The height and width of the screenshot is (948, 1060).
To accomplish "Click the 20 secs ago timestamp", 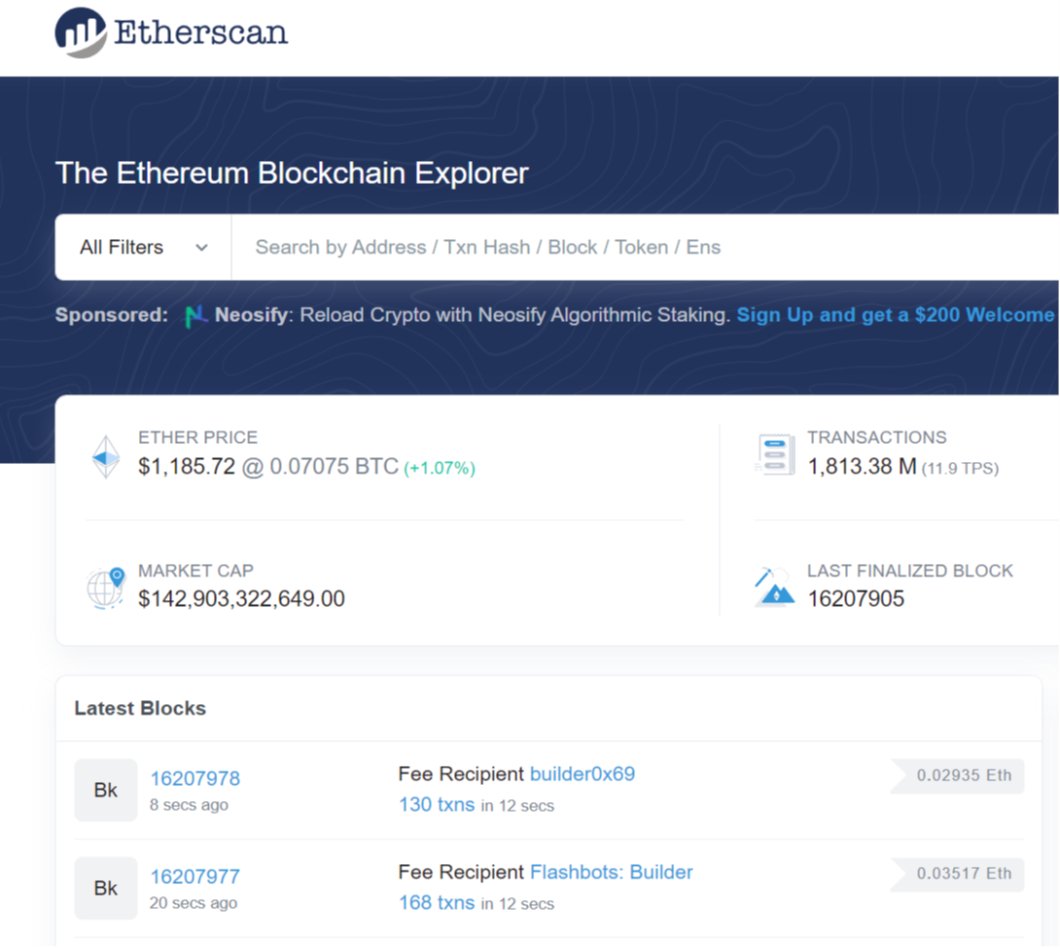I will click(x=193, y=903).
